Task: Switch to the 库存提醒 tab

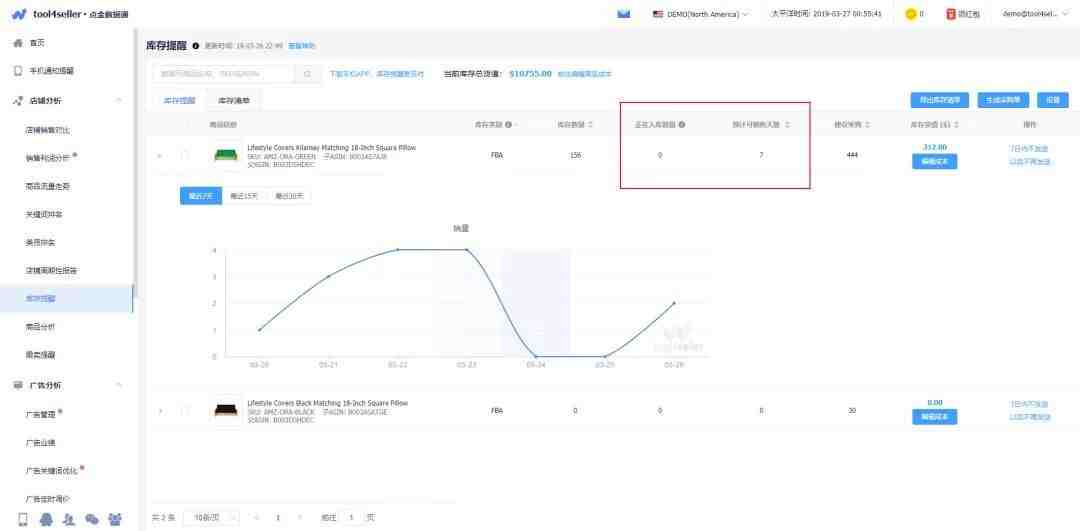Action: pos(179,101)
